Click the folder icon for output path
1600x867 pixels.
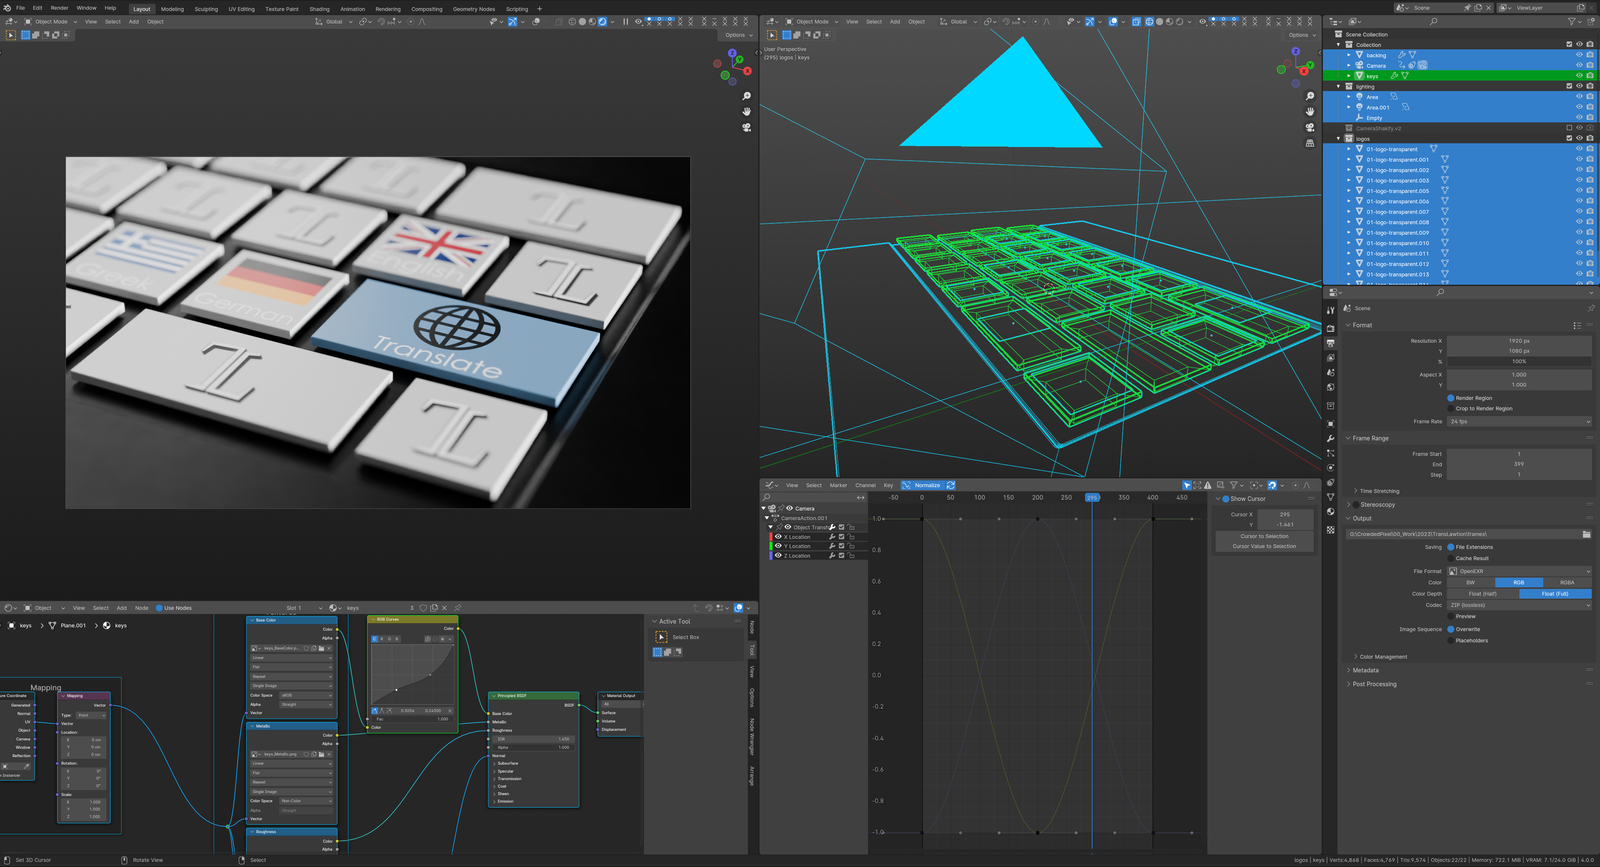click(1586, 534)
